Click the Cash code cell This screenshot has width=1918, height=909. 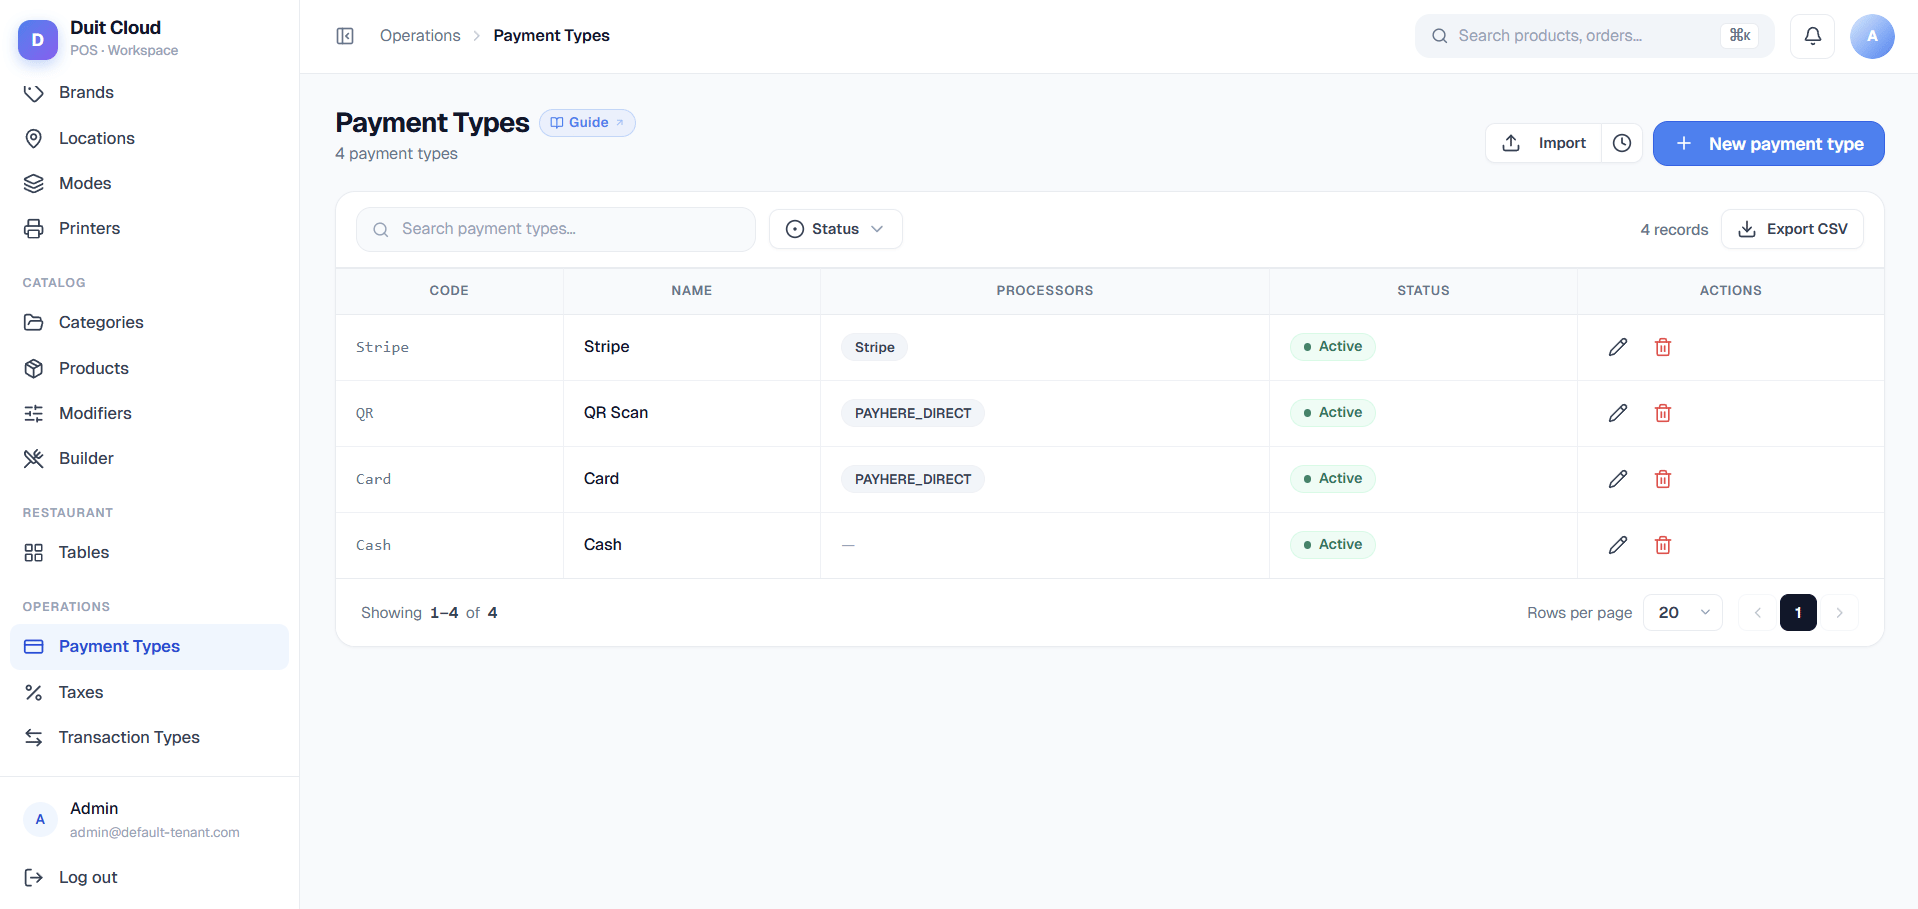point(449,545)
